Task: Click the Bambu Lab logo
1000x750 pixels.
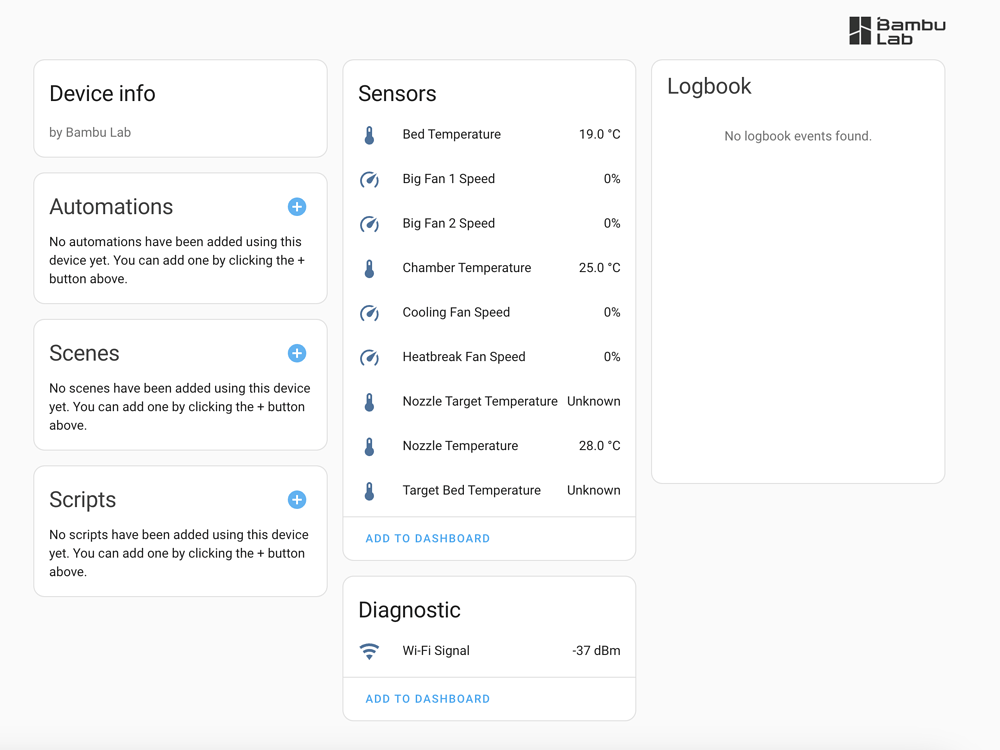Action: 895,30
